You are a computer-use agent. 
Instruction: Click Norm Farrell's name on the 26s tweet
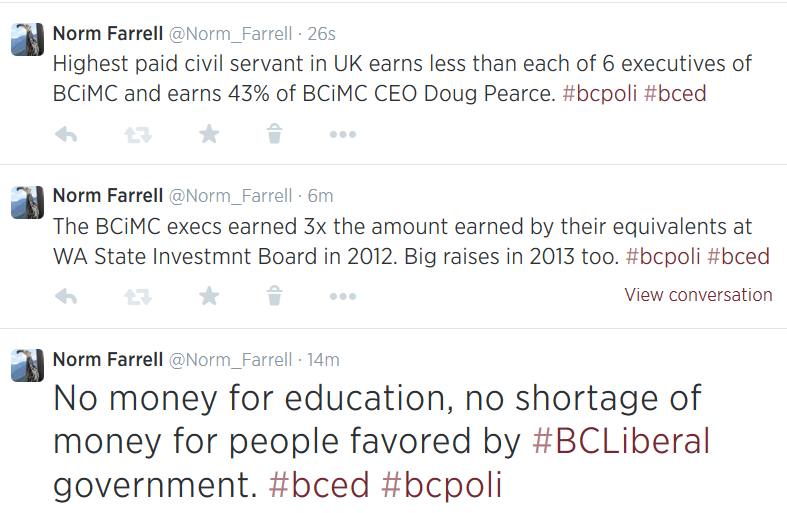point(107,33)
